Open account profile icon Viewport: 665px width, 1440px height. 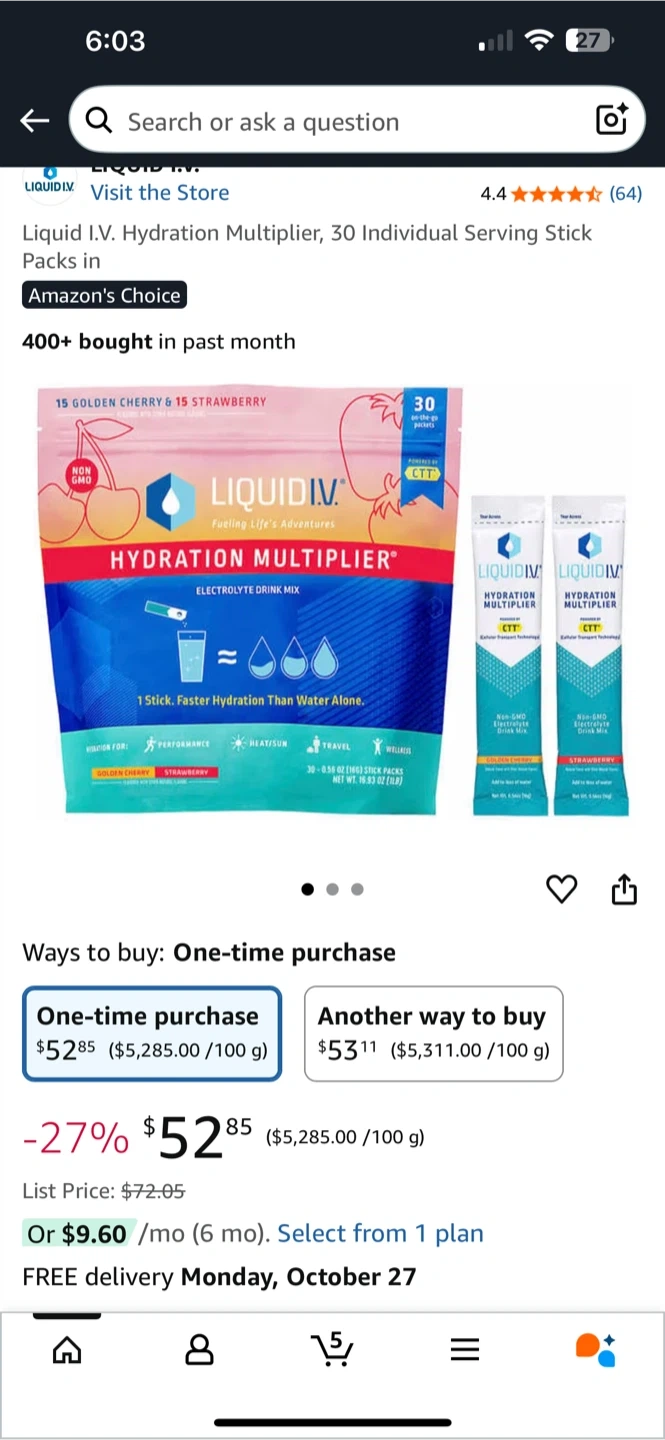(x=200, y=1350)
